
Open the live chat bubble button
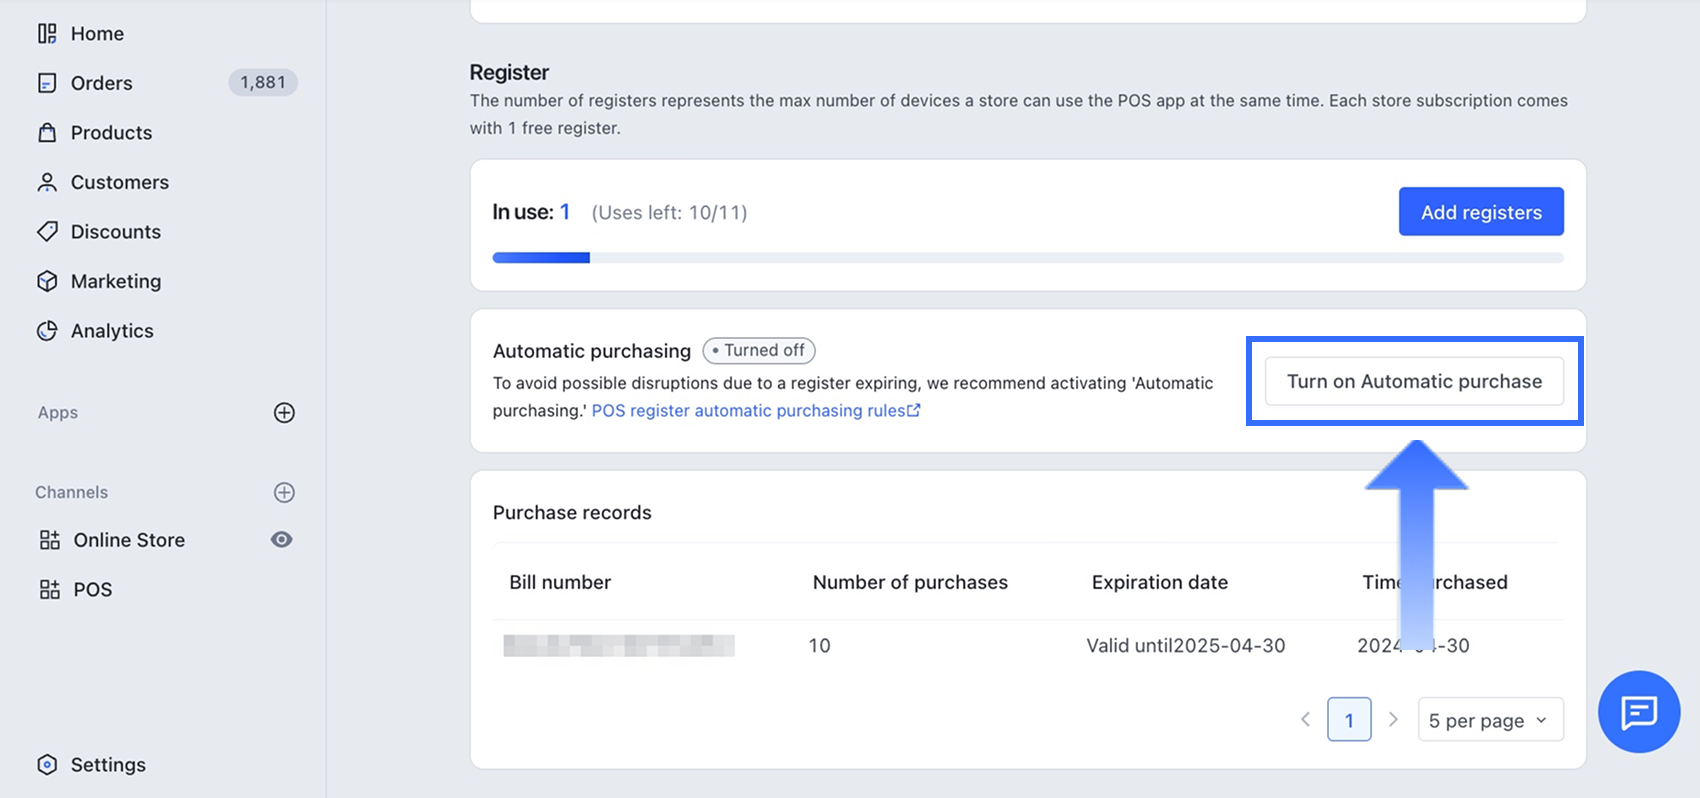click(1638, 712)
